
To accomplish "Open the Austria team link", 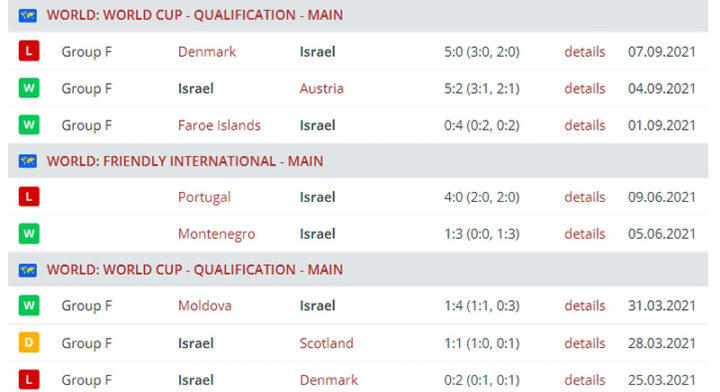I will 321,88.
